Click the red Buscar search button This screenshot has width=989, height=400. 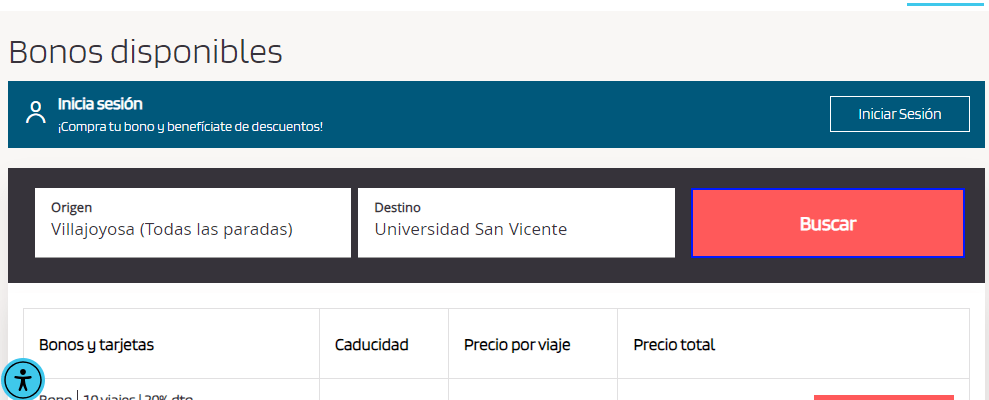click(828, 223)
